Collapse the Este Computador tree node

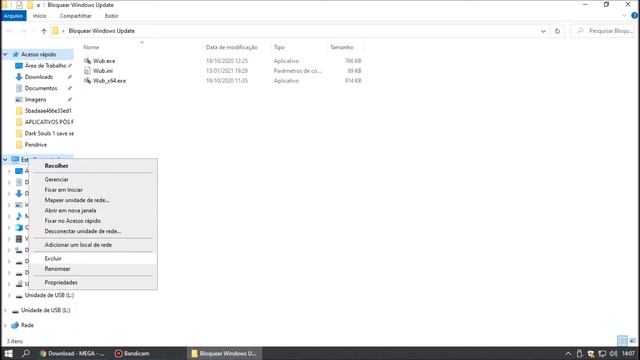pos(5,160)
